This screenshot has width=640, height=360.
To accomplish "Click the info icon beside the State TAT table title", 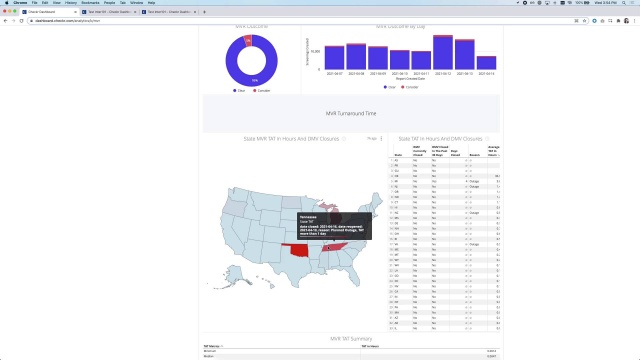I will tap(487, 139).
